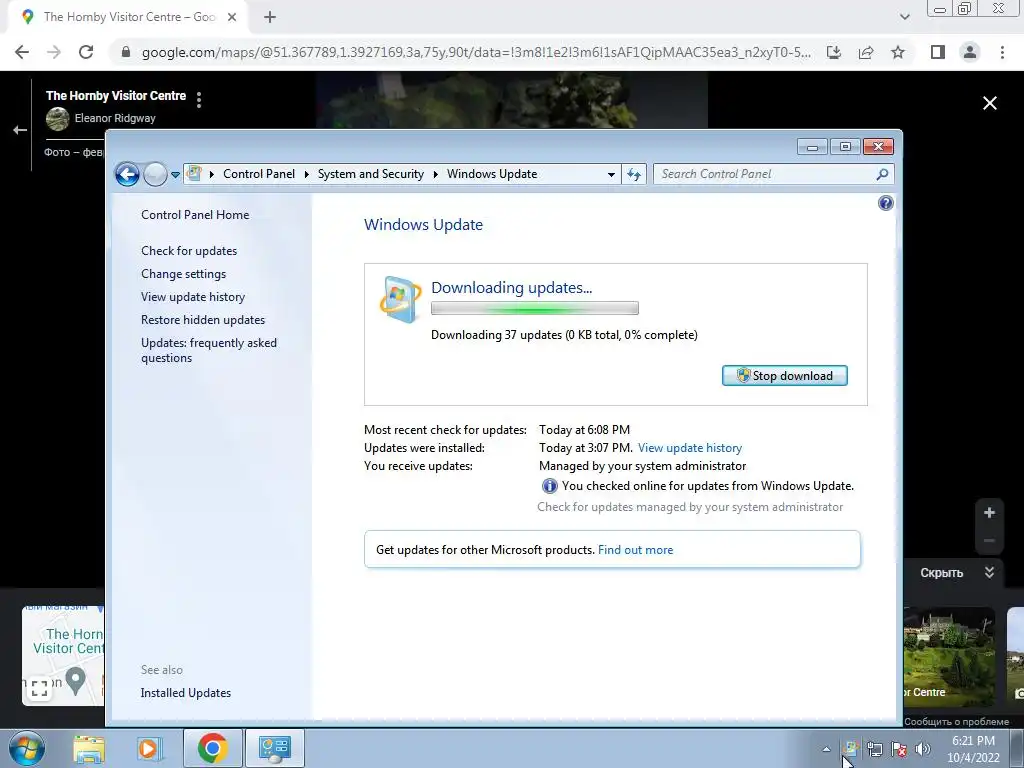The image size is (1024, 768).
Task: Click Find out more link
Action: pyautogui.click(x=635, y=550)
